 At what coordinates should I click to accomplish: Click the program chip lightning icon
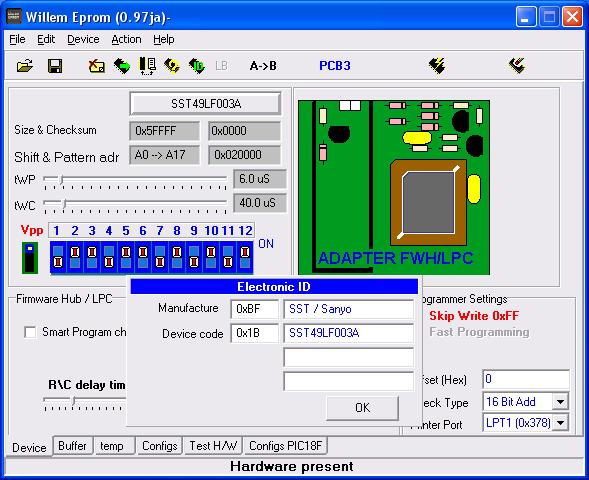(437, 66)
